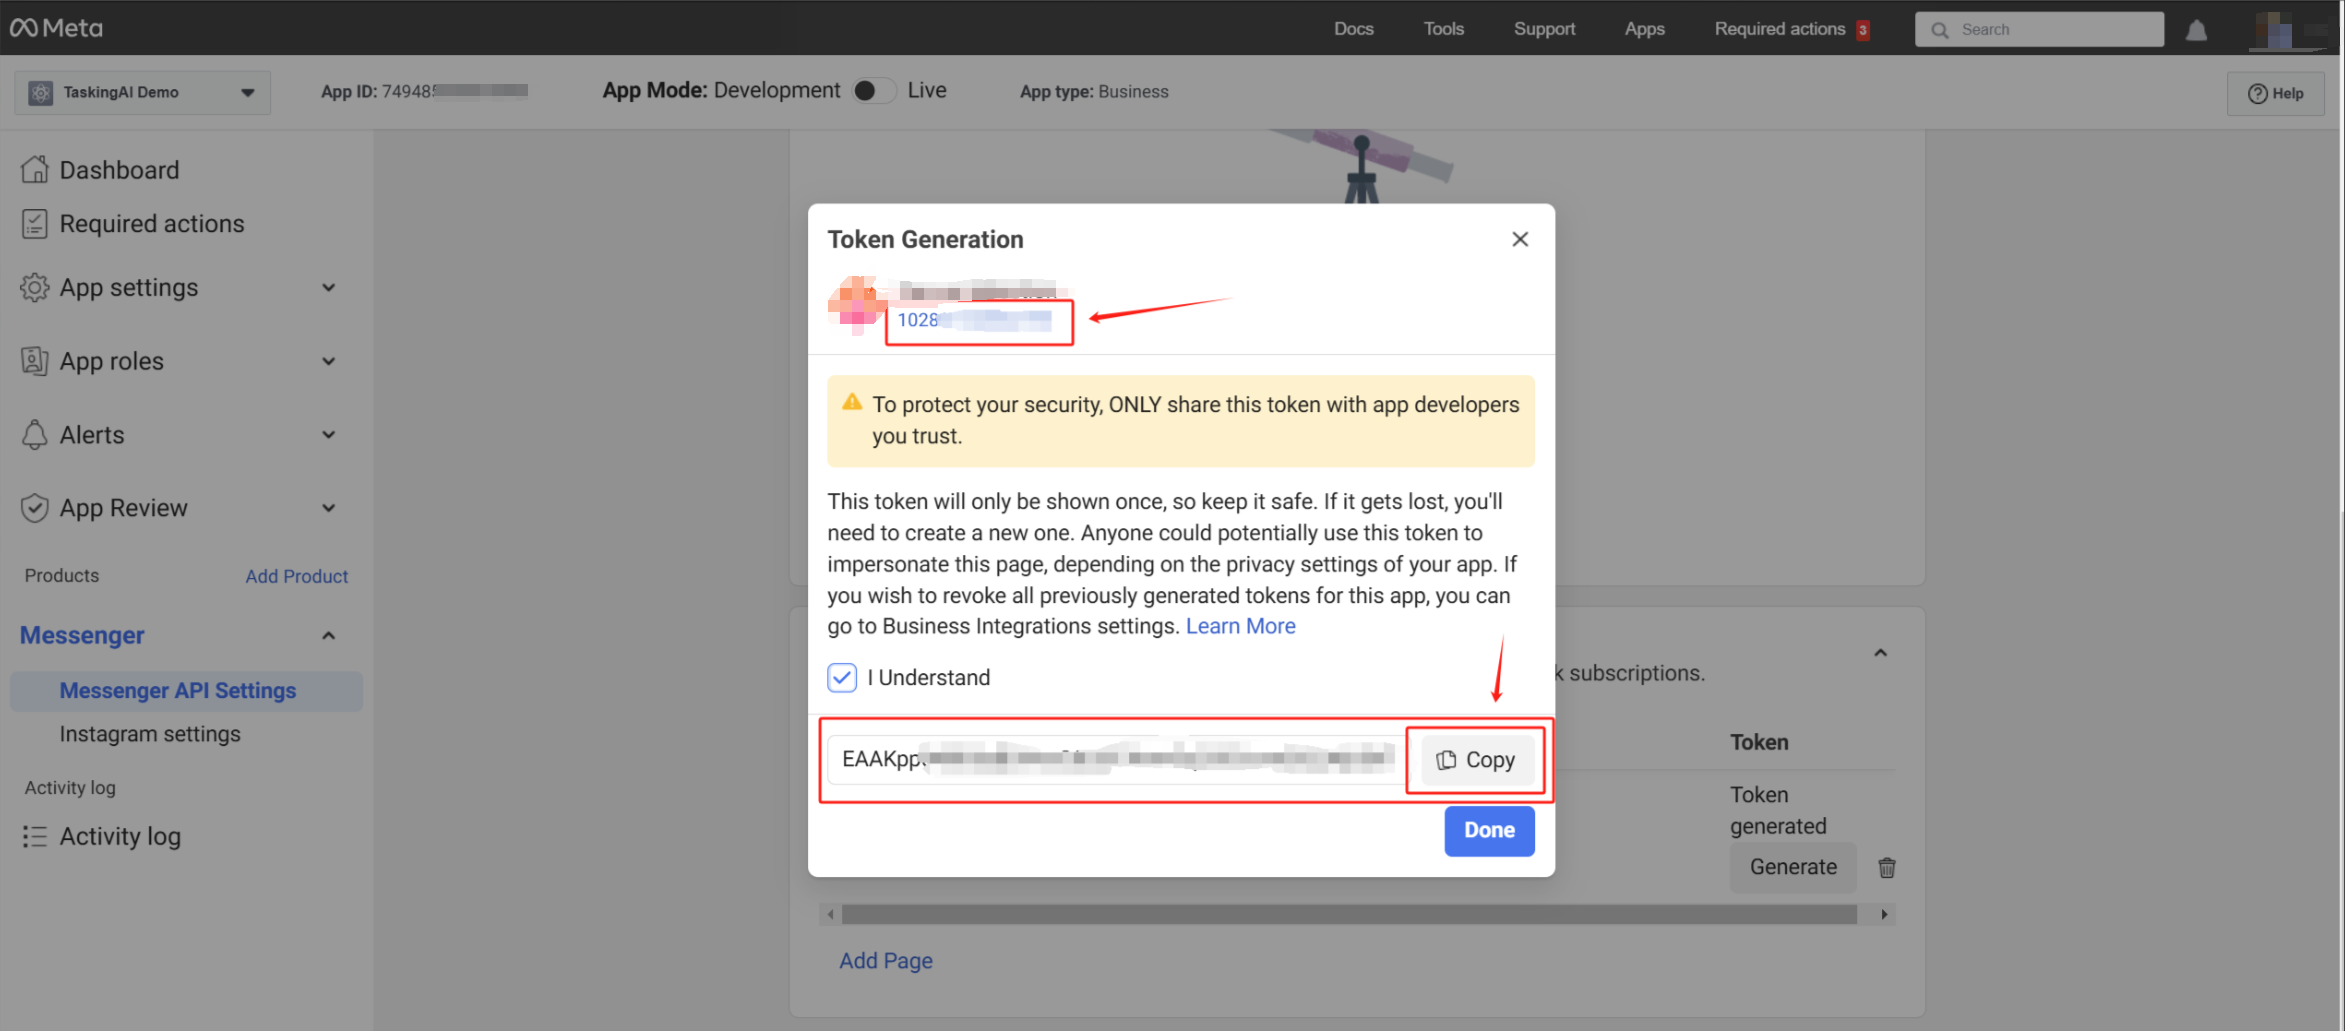Click the Required actions checklist icon

[x=35, y=224]
